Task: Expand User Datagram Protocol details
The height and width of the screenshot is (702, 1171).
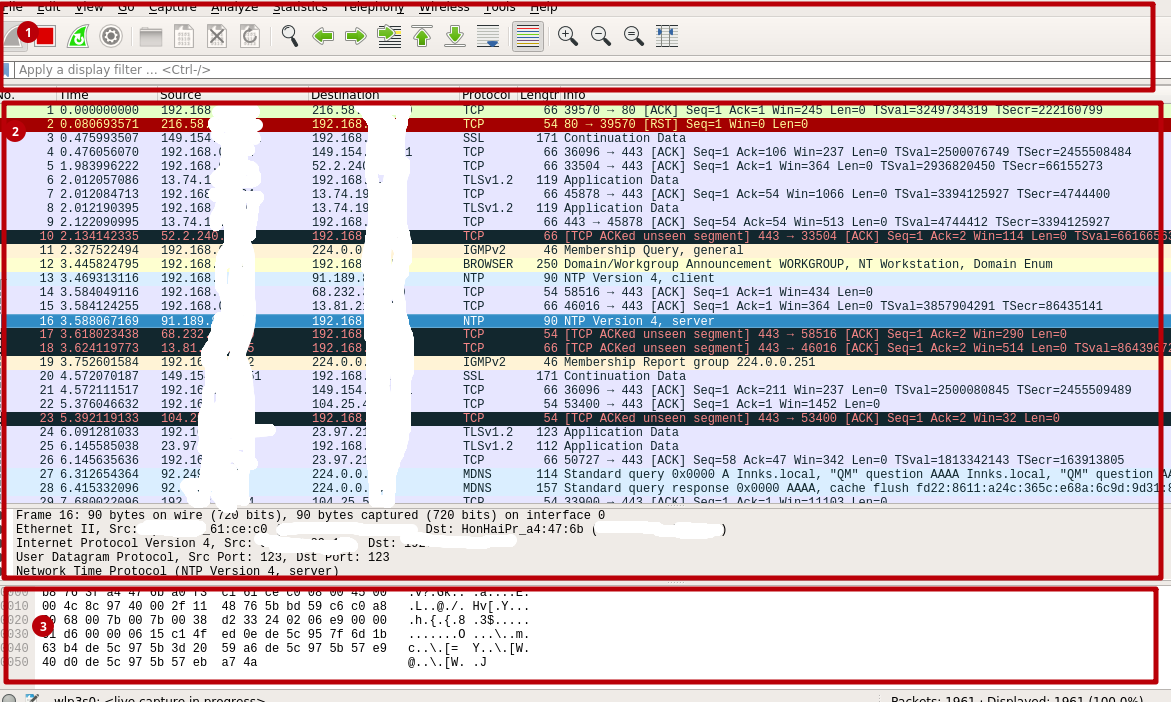Action: click(150, 557)
